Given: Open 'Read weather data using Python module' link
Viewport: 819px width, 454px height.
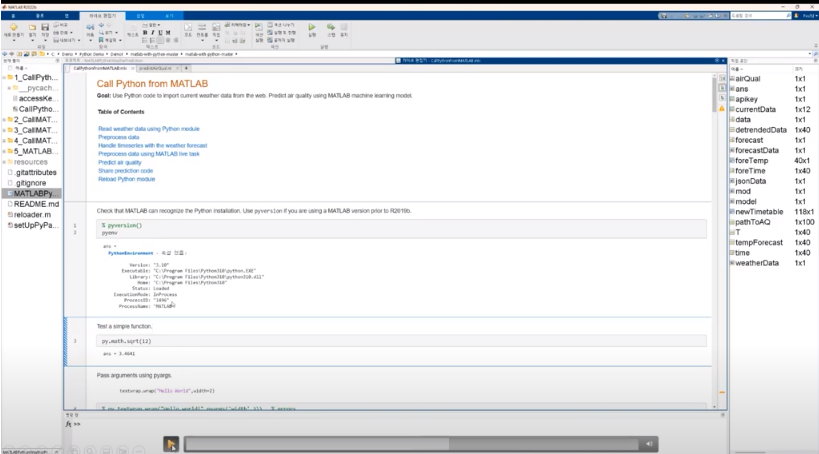Looking at the screenshot, I should click(149, 129).
